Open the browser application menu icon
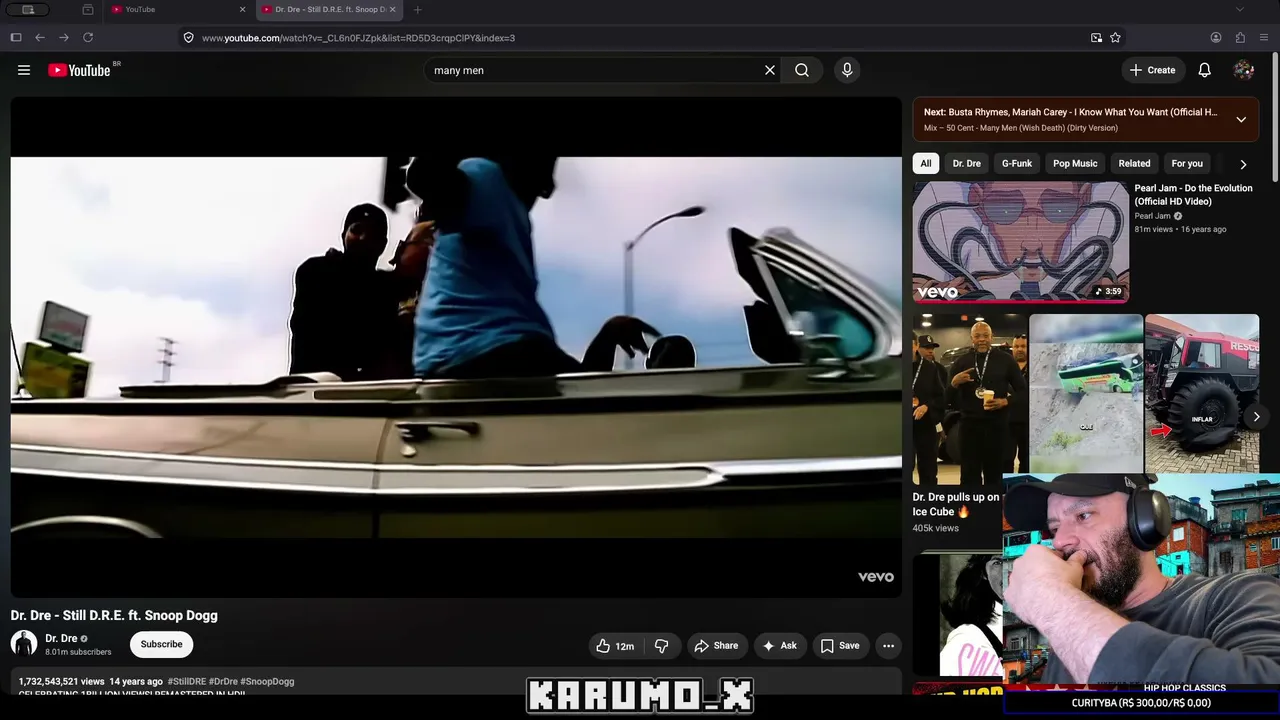 [x=1264, y=38]
